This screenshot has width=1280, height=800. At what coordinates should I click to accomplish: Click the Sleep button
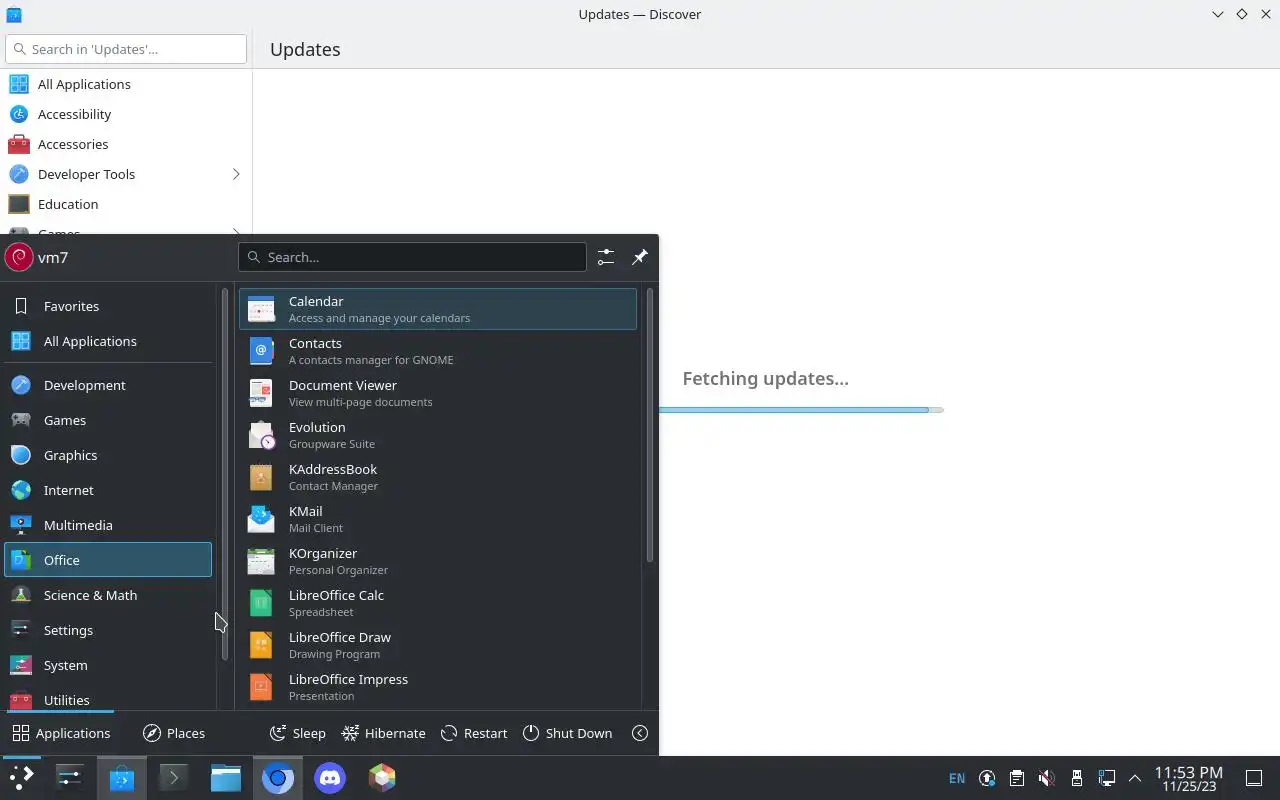coord(298,733)
